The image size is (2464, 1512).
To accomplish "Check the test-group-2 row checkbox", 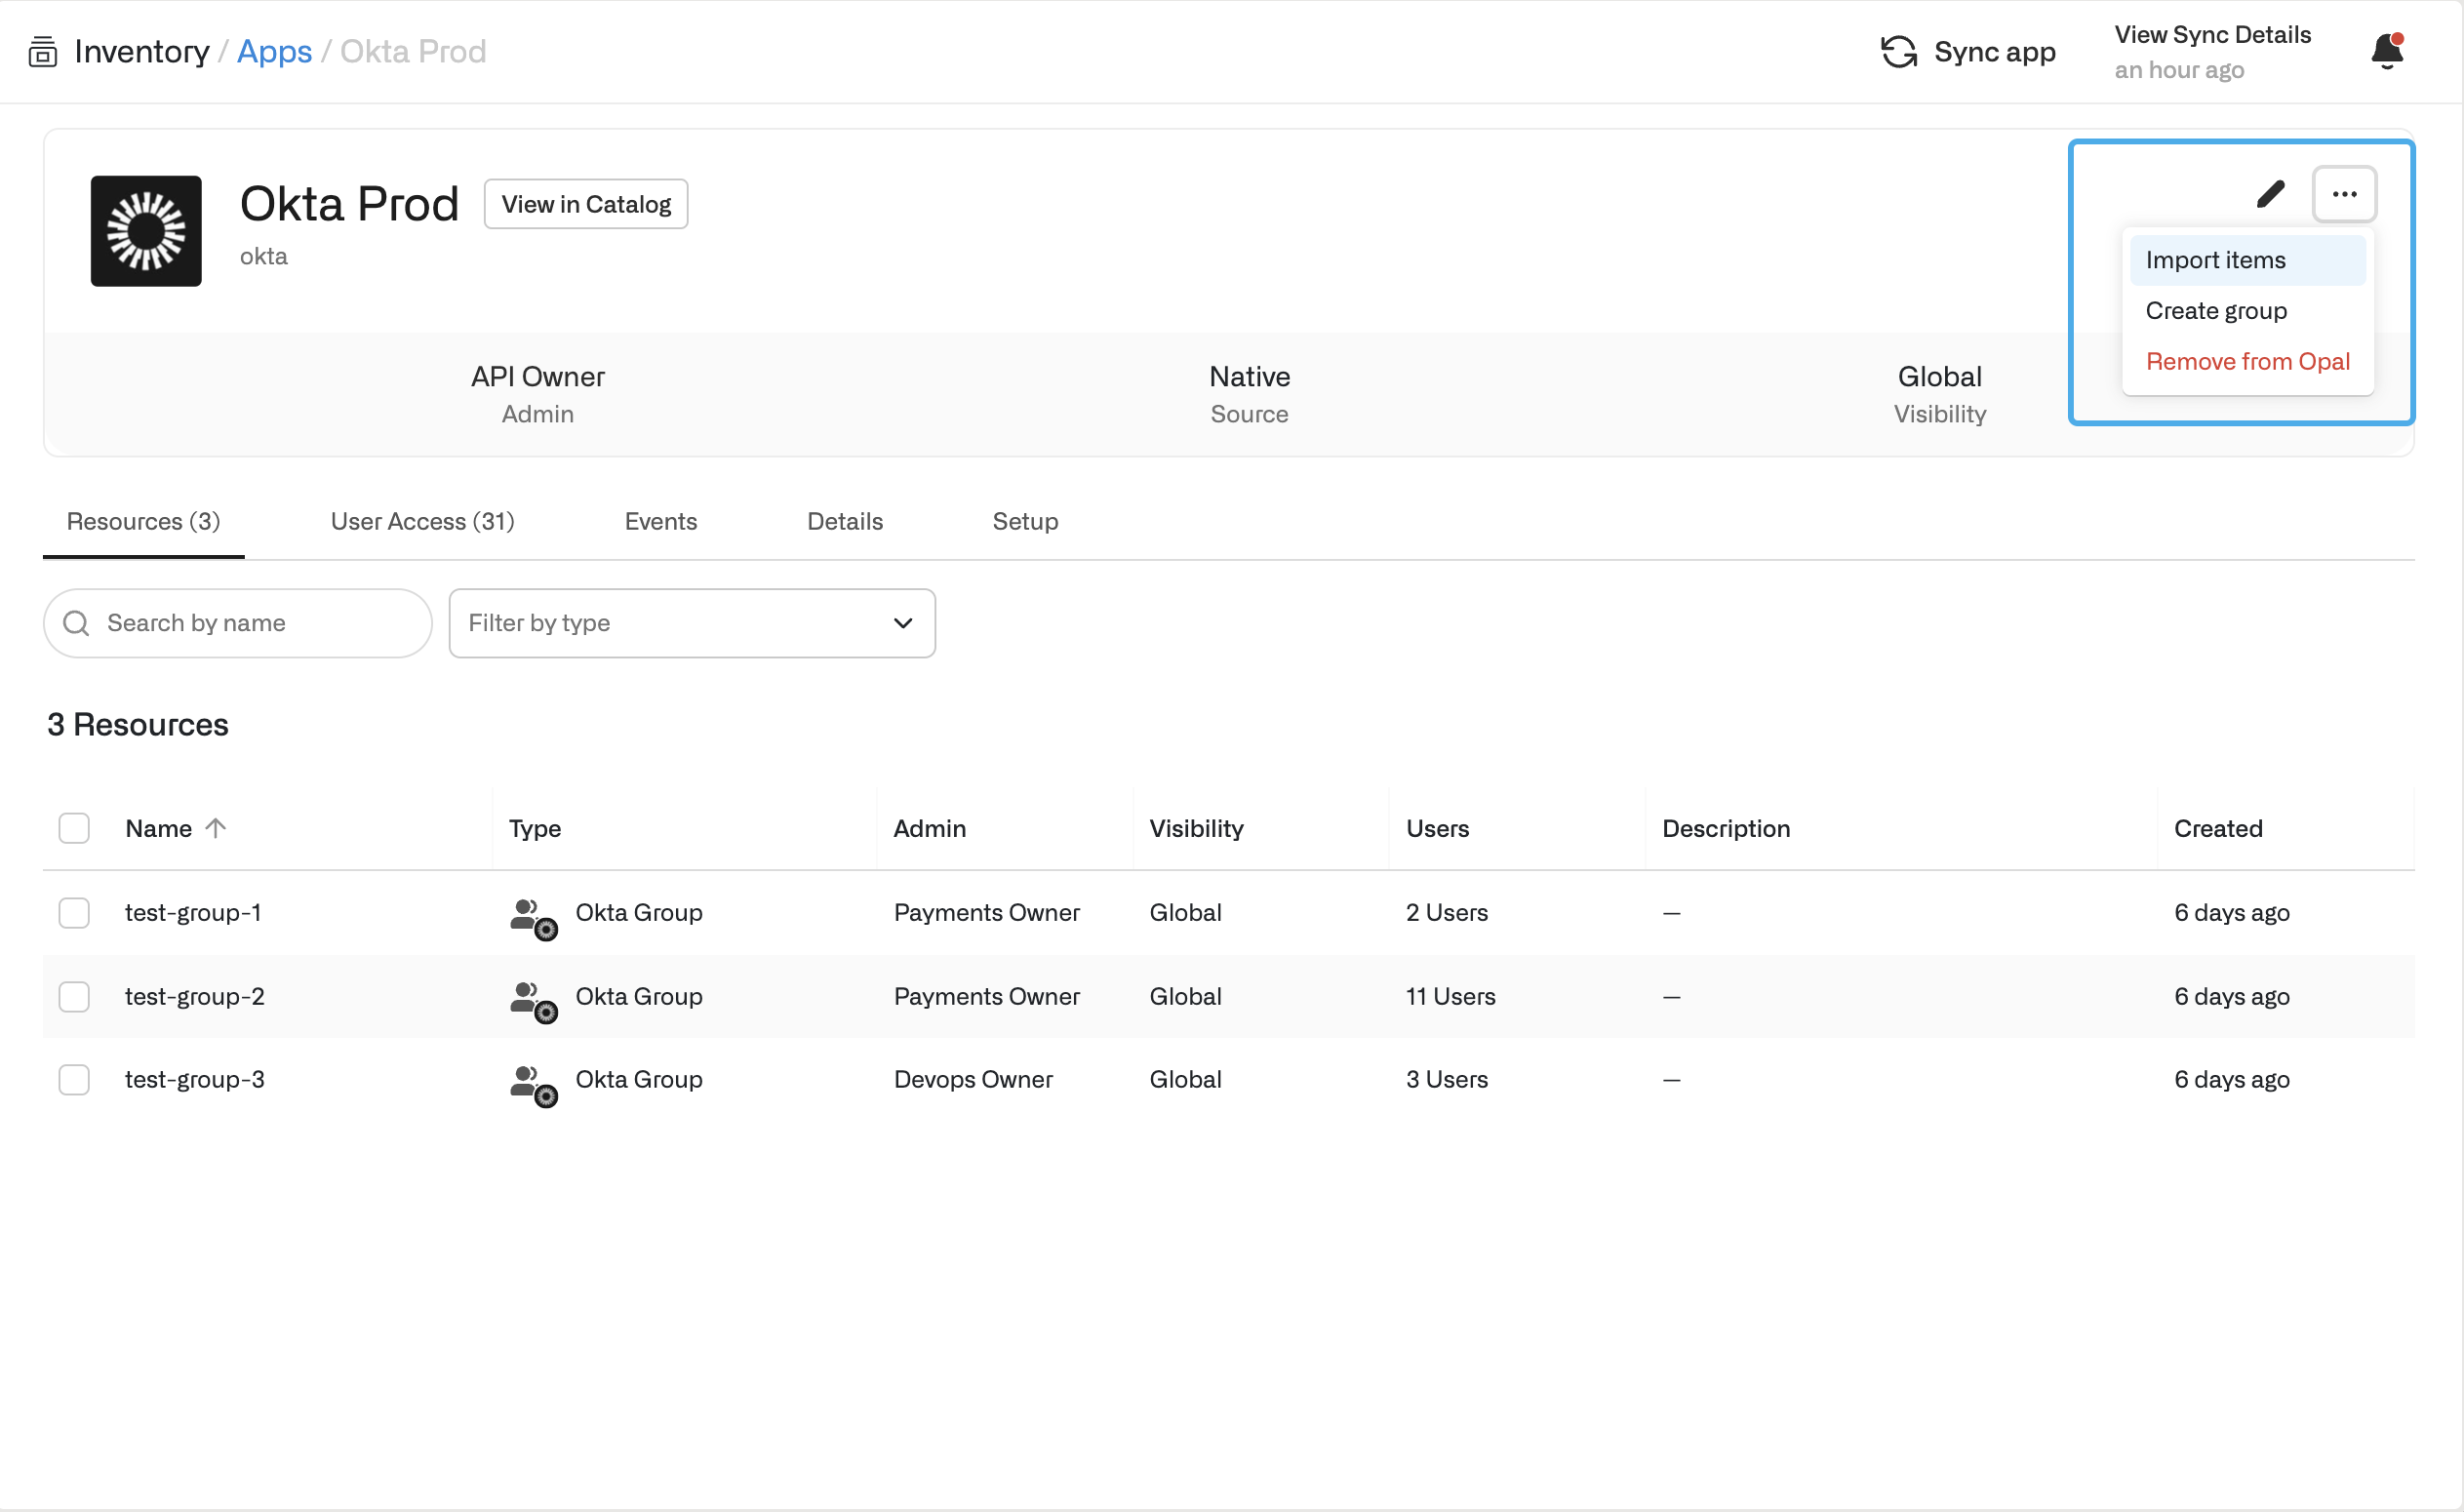I will point(74,996).
